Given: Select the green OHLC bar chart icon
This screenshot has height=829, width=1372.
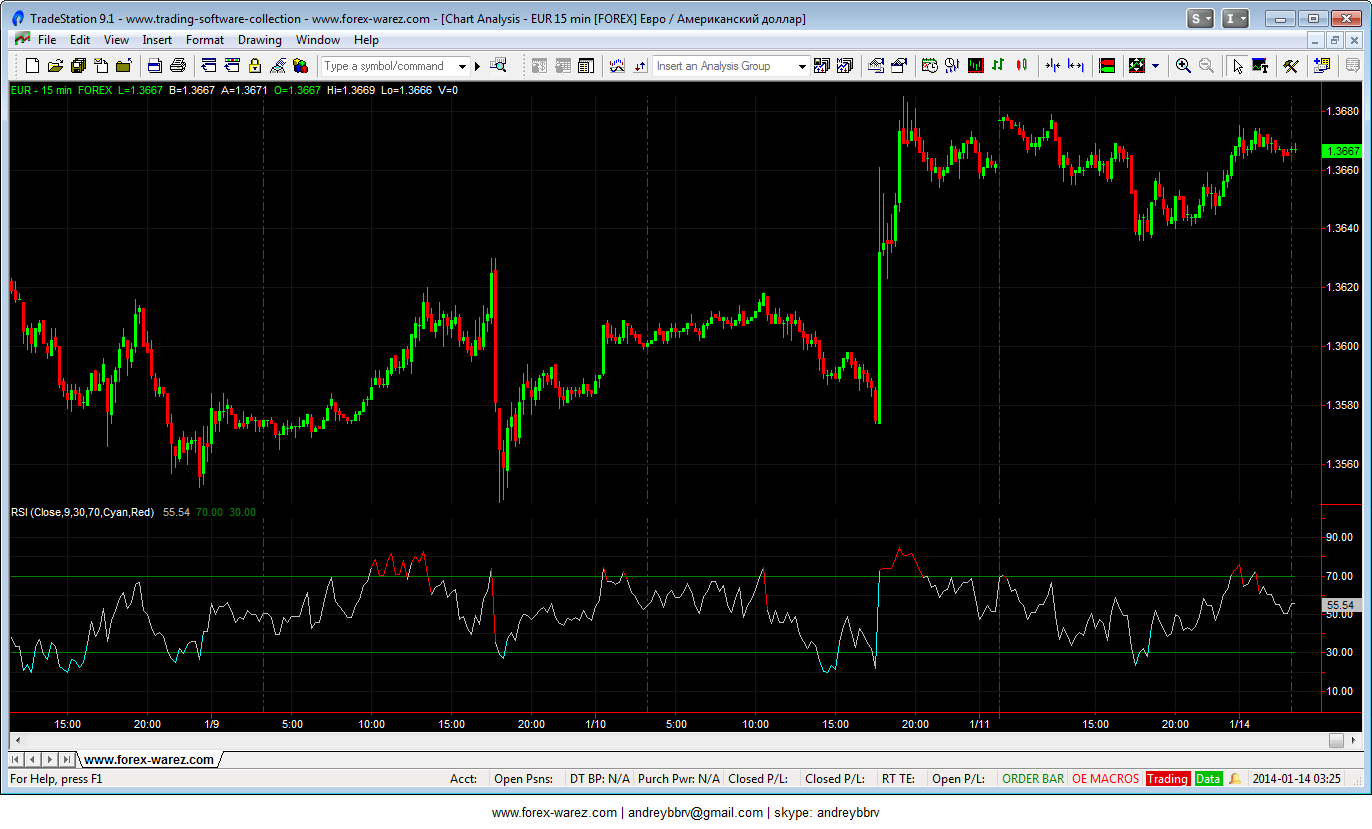Looking at the screenshot, I should [x=998, y=66].
